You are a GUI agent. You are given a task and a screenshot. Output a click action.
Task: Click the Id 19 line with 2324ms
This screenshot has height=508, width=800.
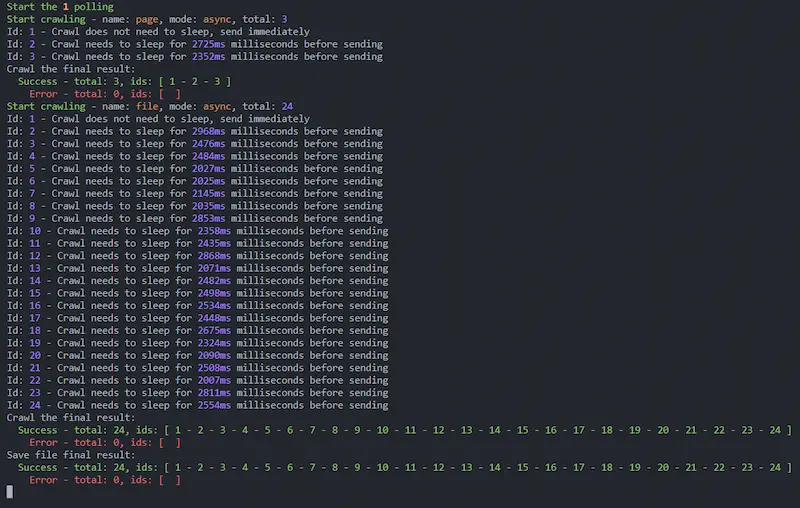click(x=197, y=343)
